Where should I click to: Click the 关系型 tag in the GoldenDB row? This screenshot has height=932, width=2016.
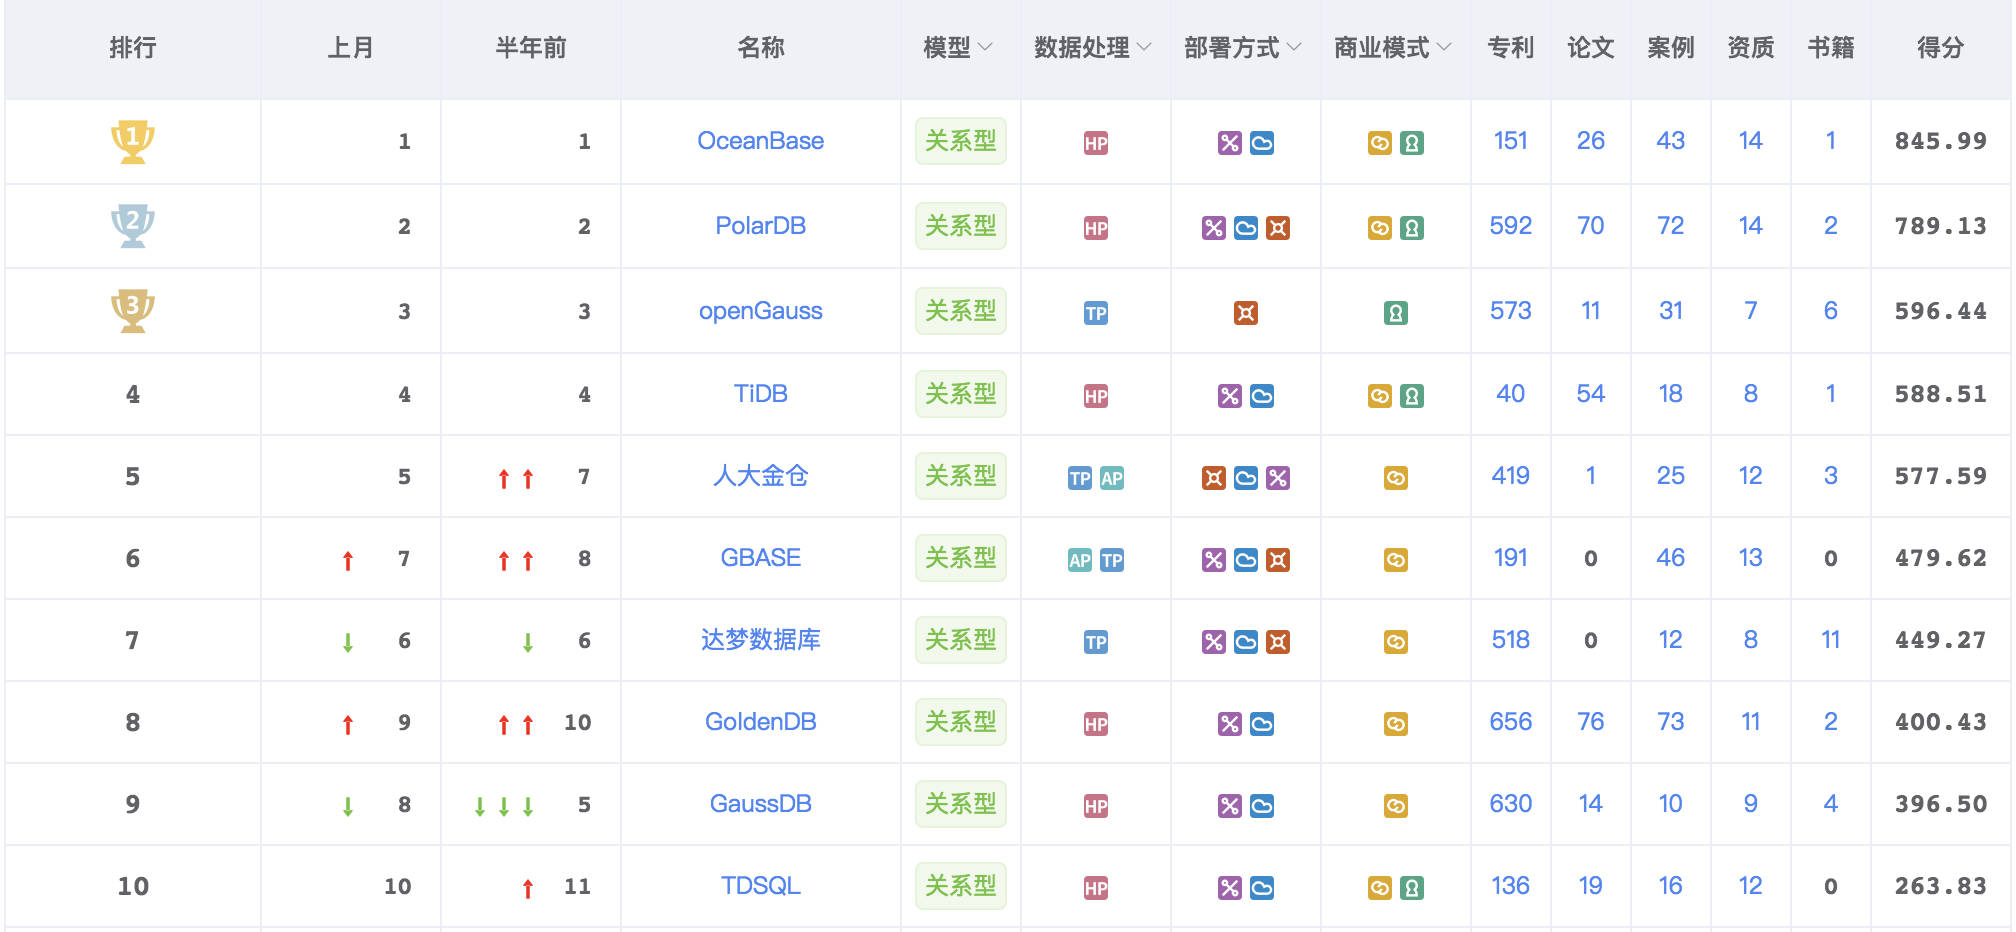(x=961, y=722)
